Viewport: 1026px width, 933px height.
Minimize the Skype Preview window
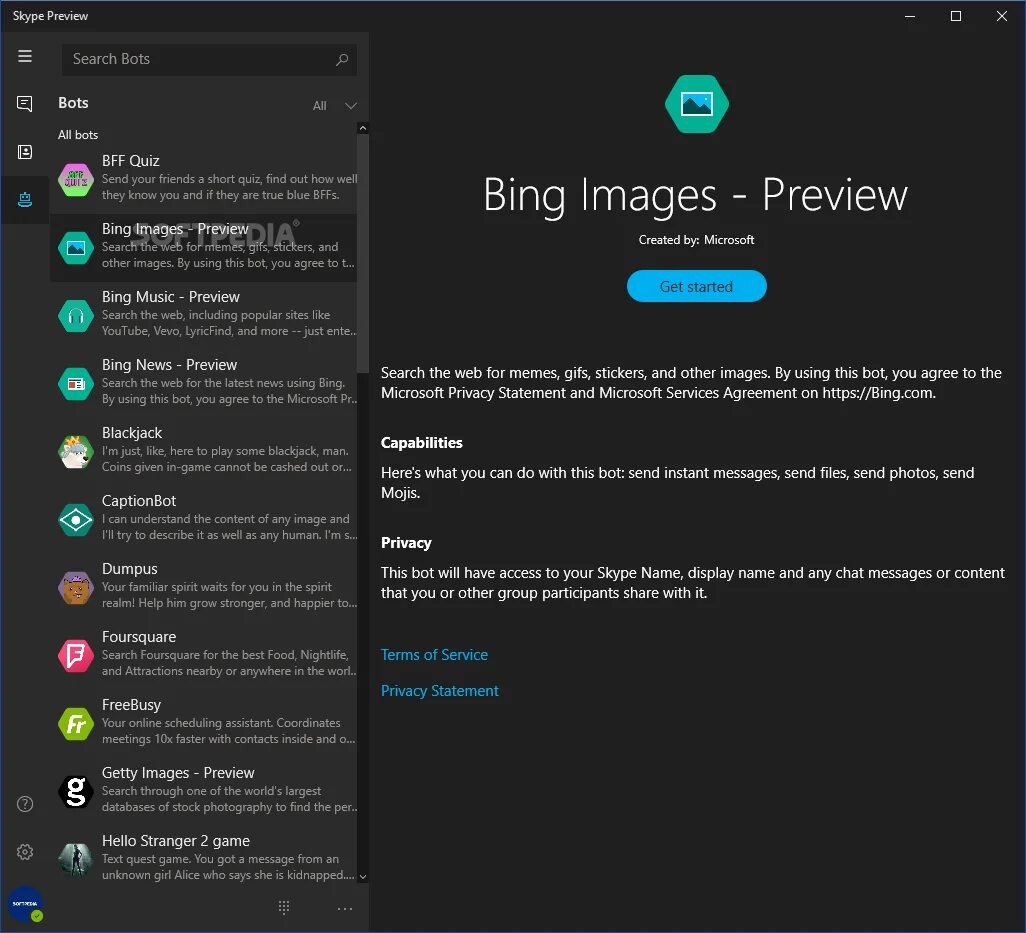point(910,16)
